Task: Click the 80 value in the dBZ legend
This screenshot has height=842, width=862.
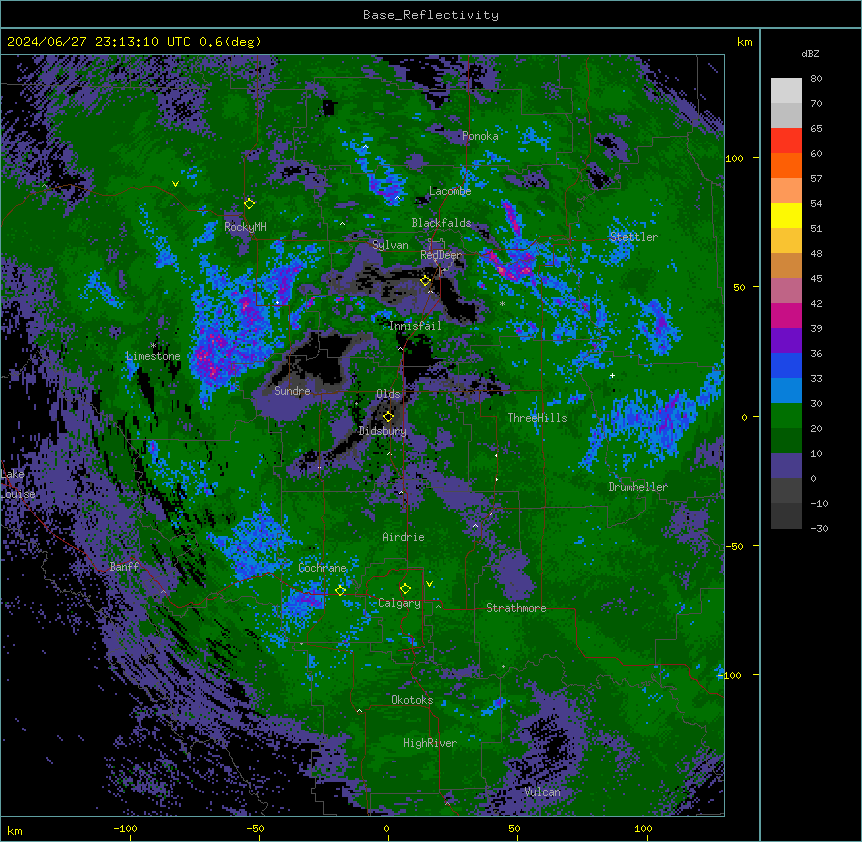Action: (x=816, y=79)
